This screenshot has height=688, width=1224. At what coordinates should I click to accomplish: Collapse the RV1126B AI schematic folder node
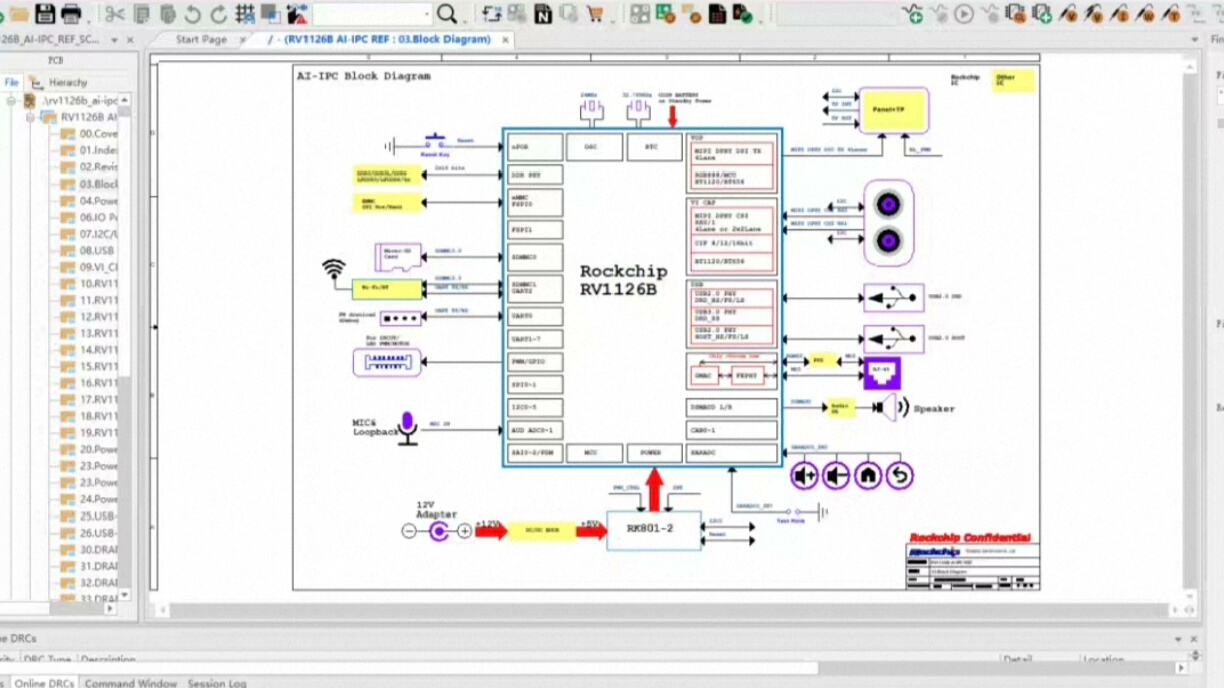point(30,117)
